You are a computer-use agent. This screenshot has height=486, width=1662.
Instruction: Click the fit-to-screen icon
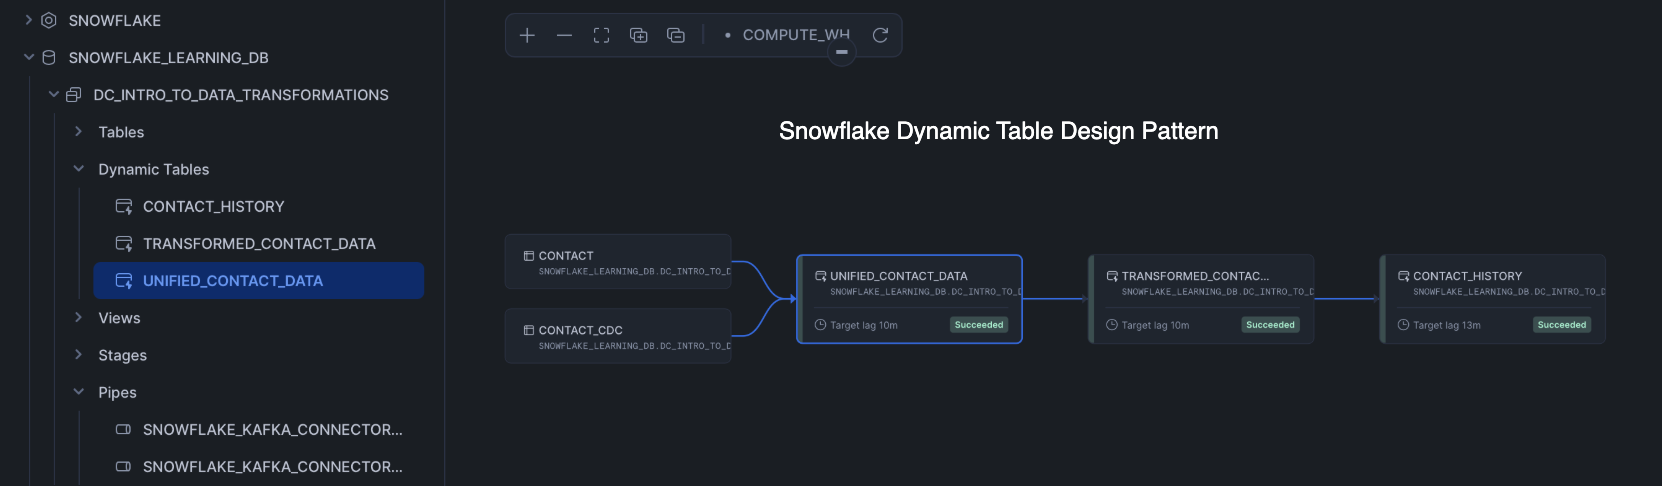(x=601, y=35)
